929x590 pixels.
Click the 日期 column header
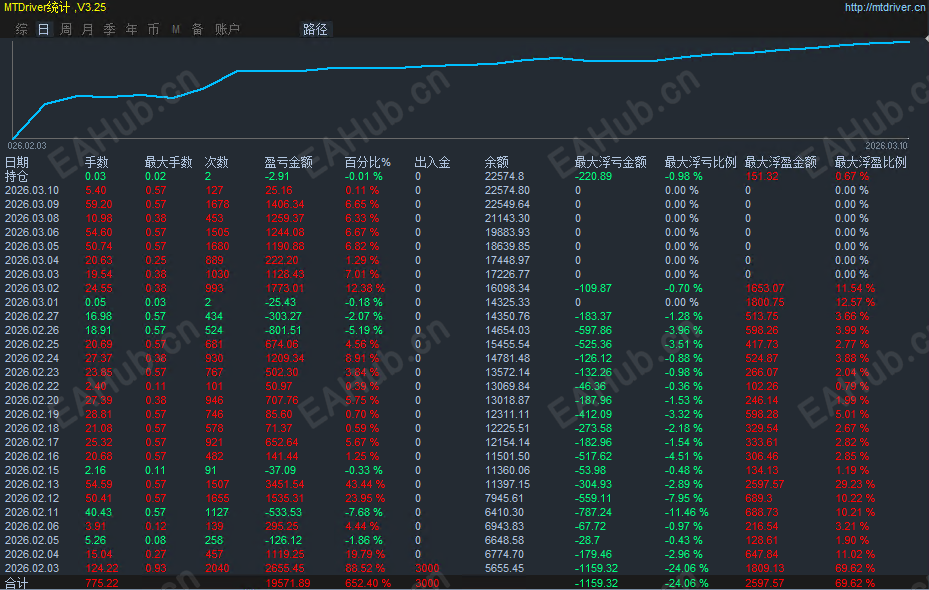coord(17,162)
